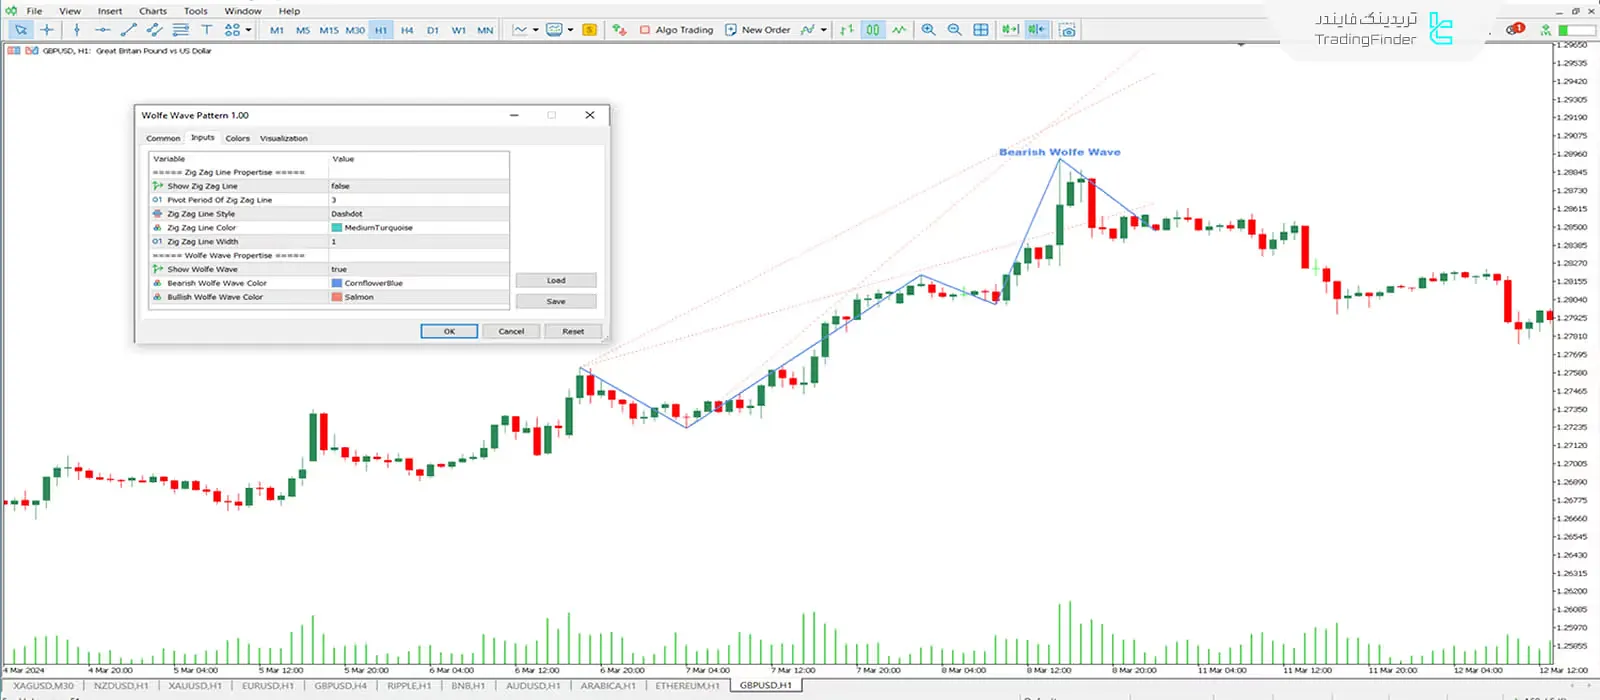This screenshot has height=700, width=1600.
Task: Click the zoom out magnifier icon
Action: (x=954, y=30)
